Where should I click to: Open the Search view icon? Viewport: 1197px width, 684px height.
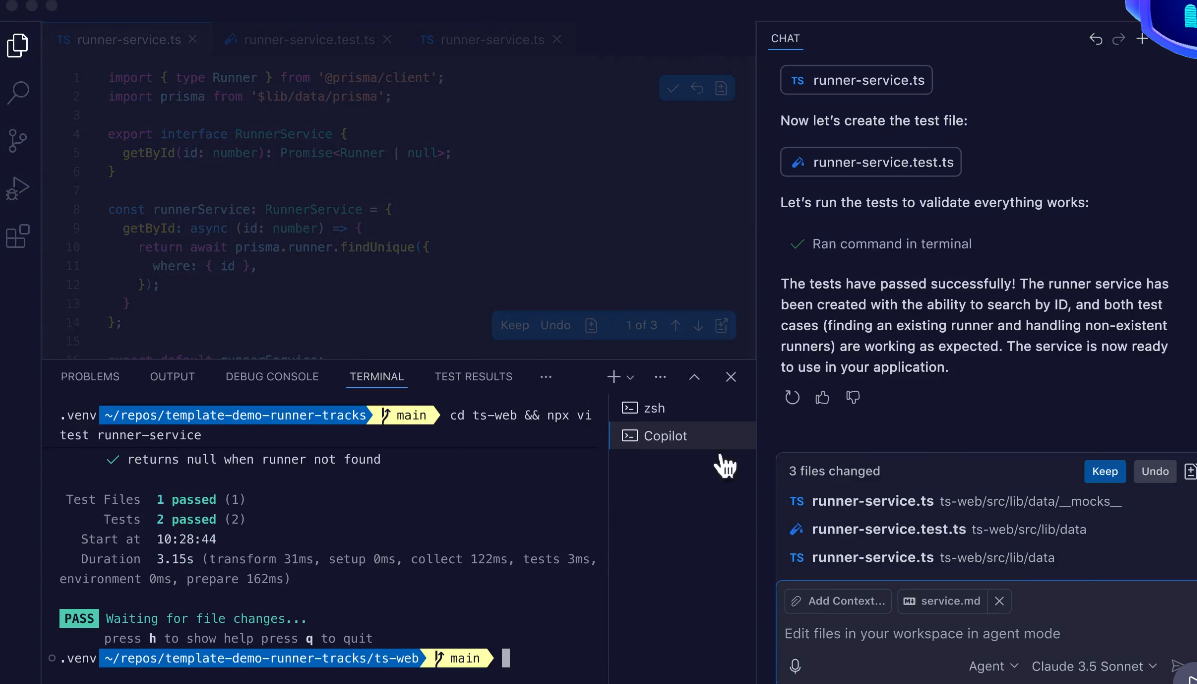point(18,94)
